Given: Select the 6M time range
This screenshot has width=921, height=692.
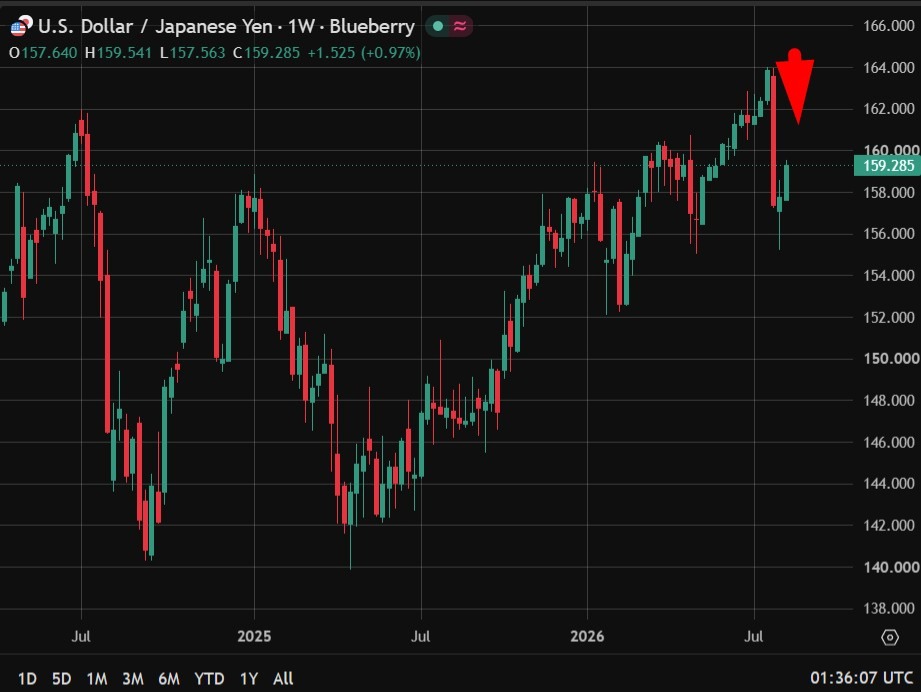Looking at the screenshot, I should [169, 678].
